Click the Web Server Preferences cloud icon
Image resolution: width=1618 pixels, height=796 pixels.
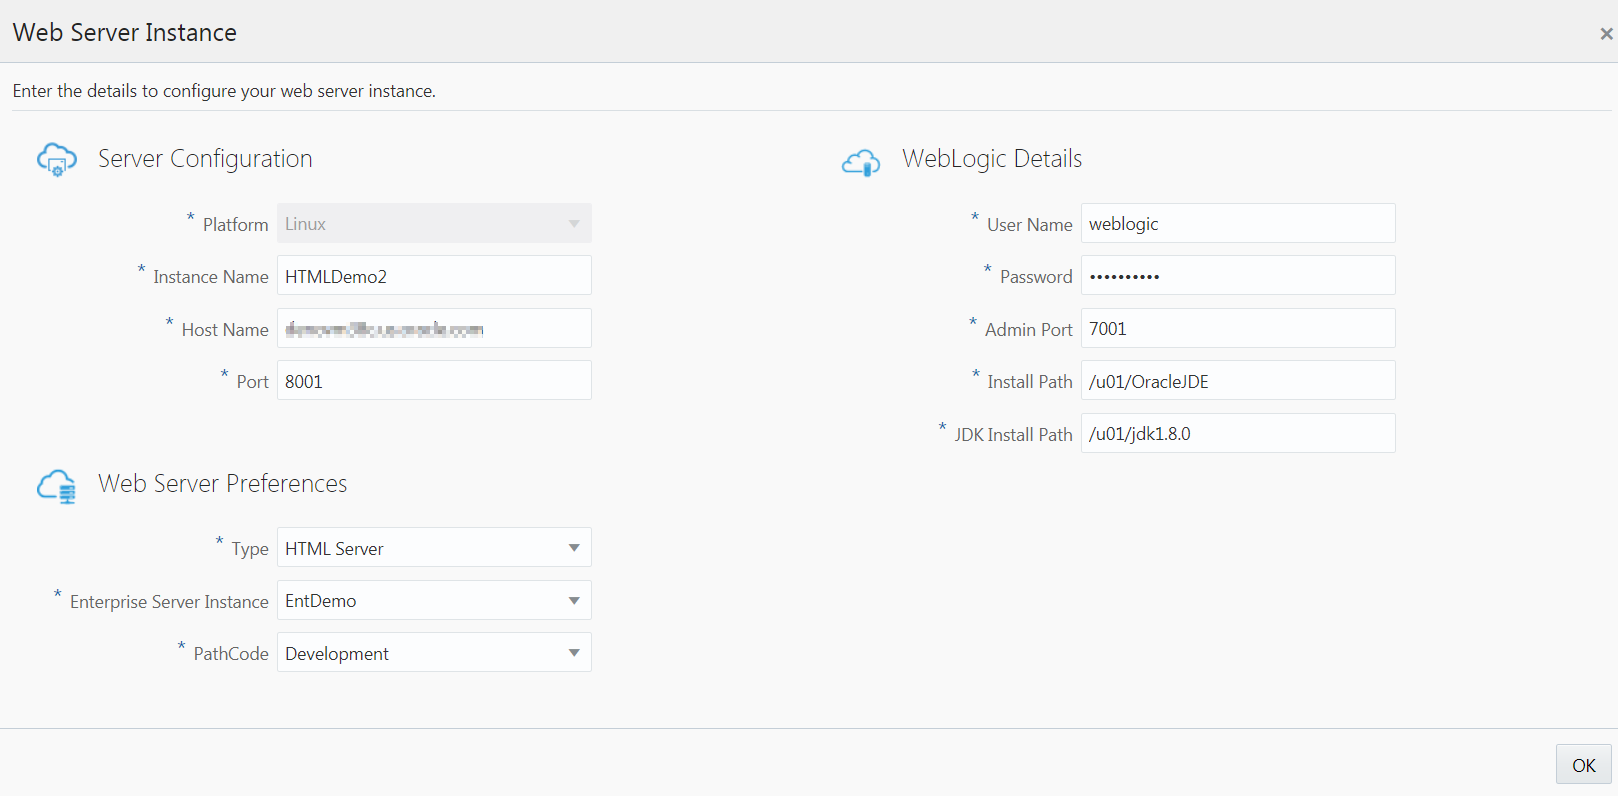pyautogui.click(x=57, y=486)
